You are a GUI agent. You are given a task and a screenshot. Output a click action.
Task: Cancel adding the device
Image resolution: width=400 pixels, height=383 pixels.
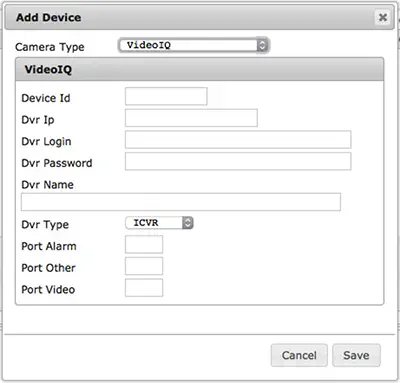(x=299, y=355)
